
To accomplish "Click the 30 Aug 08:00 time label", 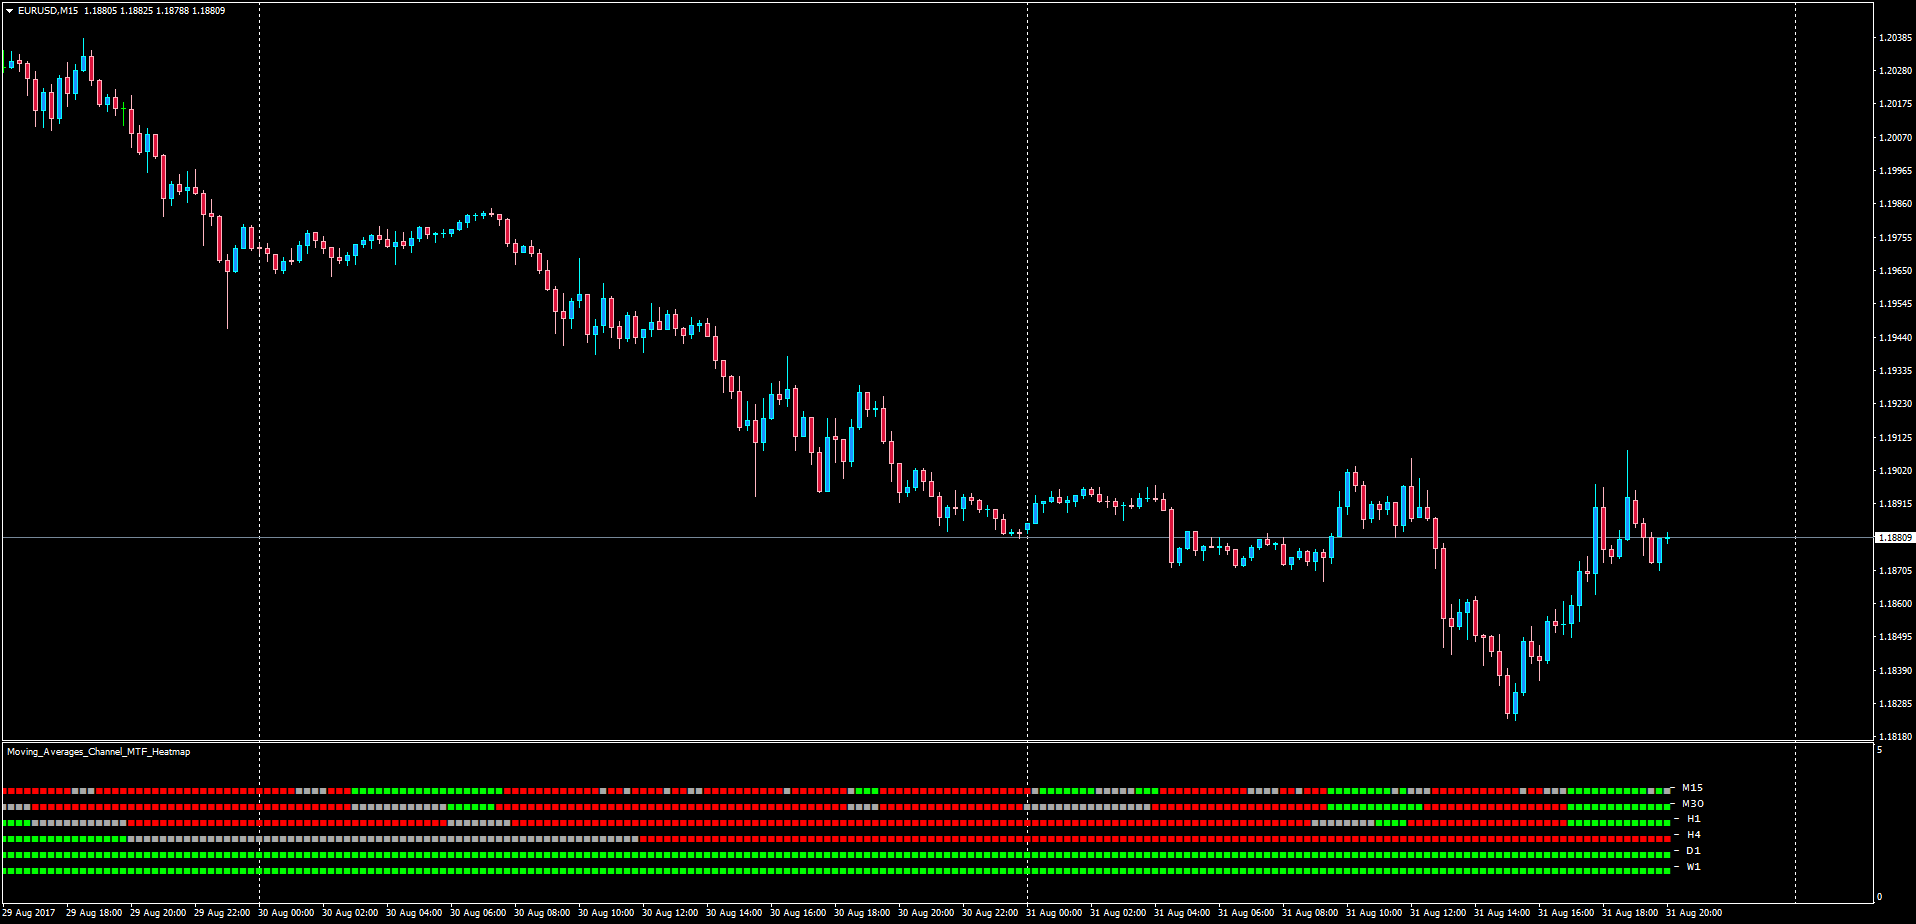I will pos(542,913).
